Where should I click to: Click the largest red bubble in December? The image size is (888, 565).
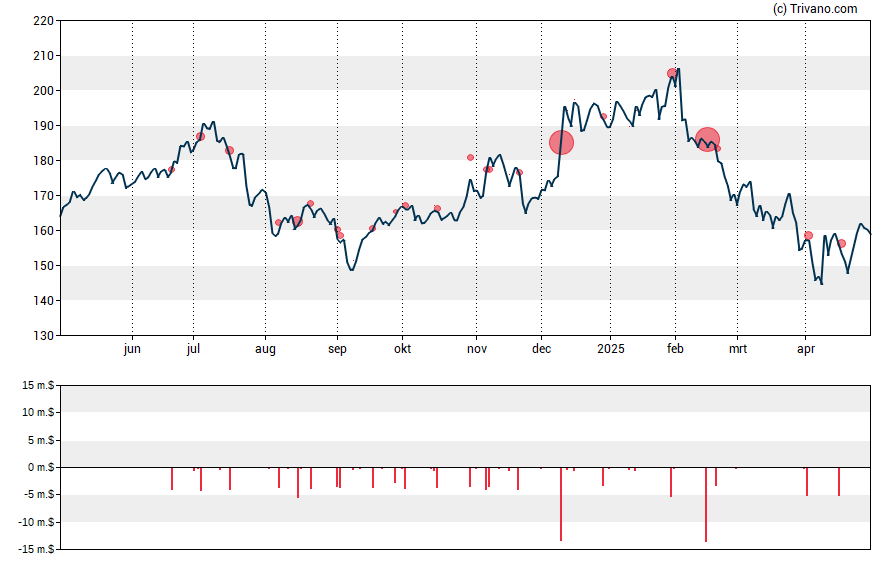pos(561,142)
